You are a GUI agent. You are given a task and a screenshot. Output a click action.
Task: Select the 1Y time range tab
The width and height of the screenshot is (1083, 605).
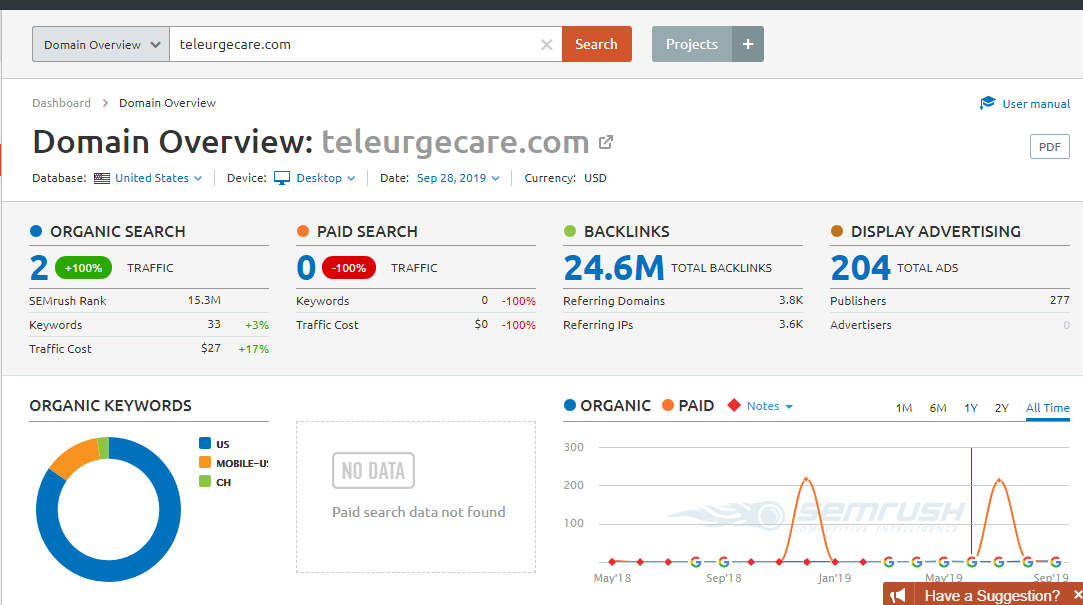click(x=970, y=408)
